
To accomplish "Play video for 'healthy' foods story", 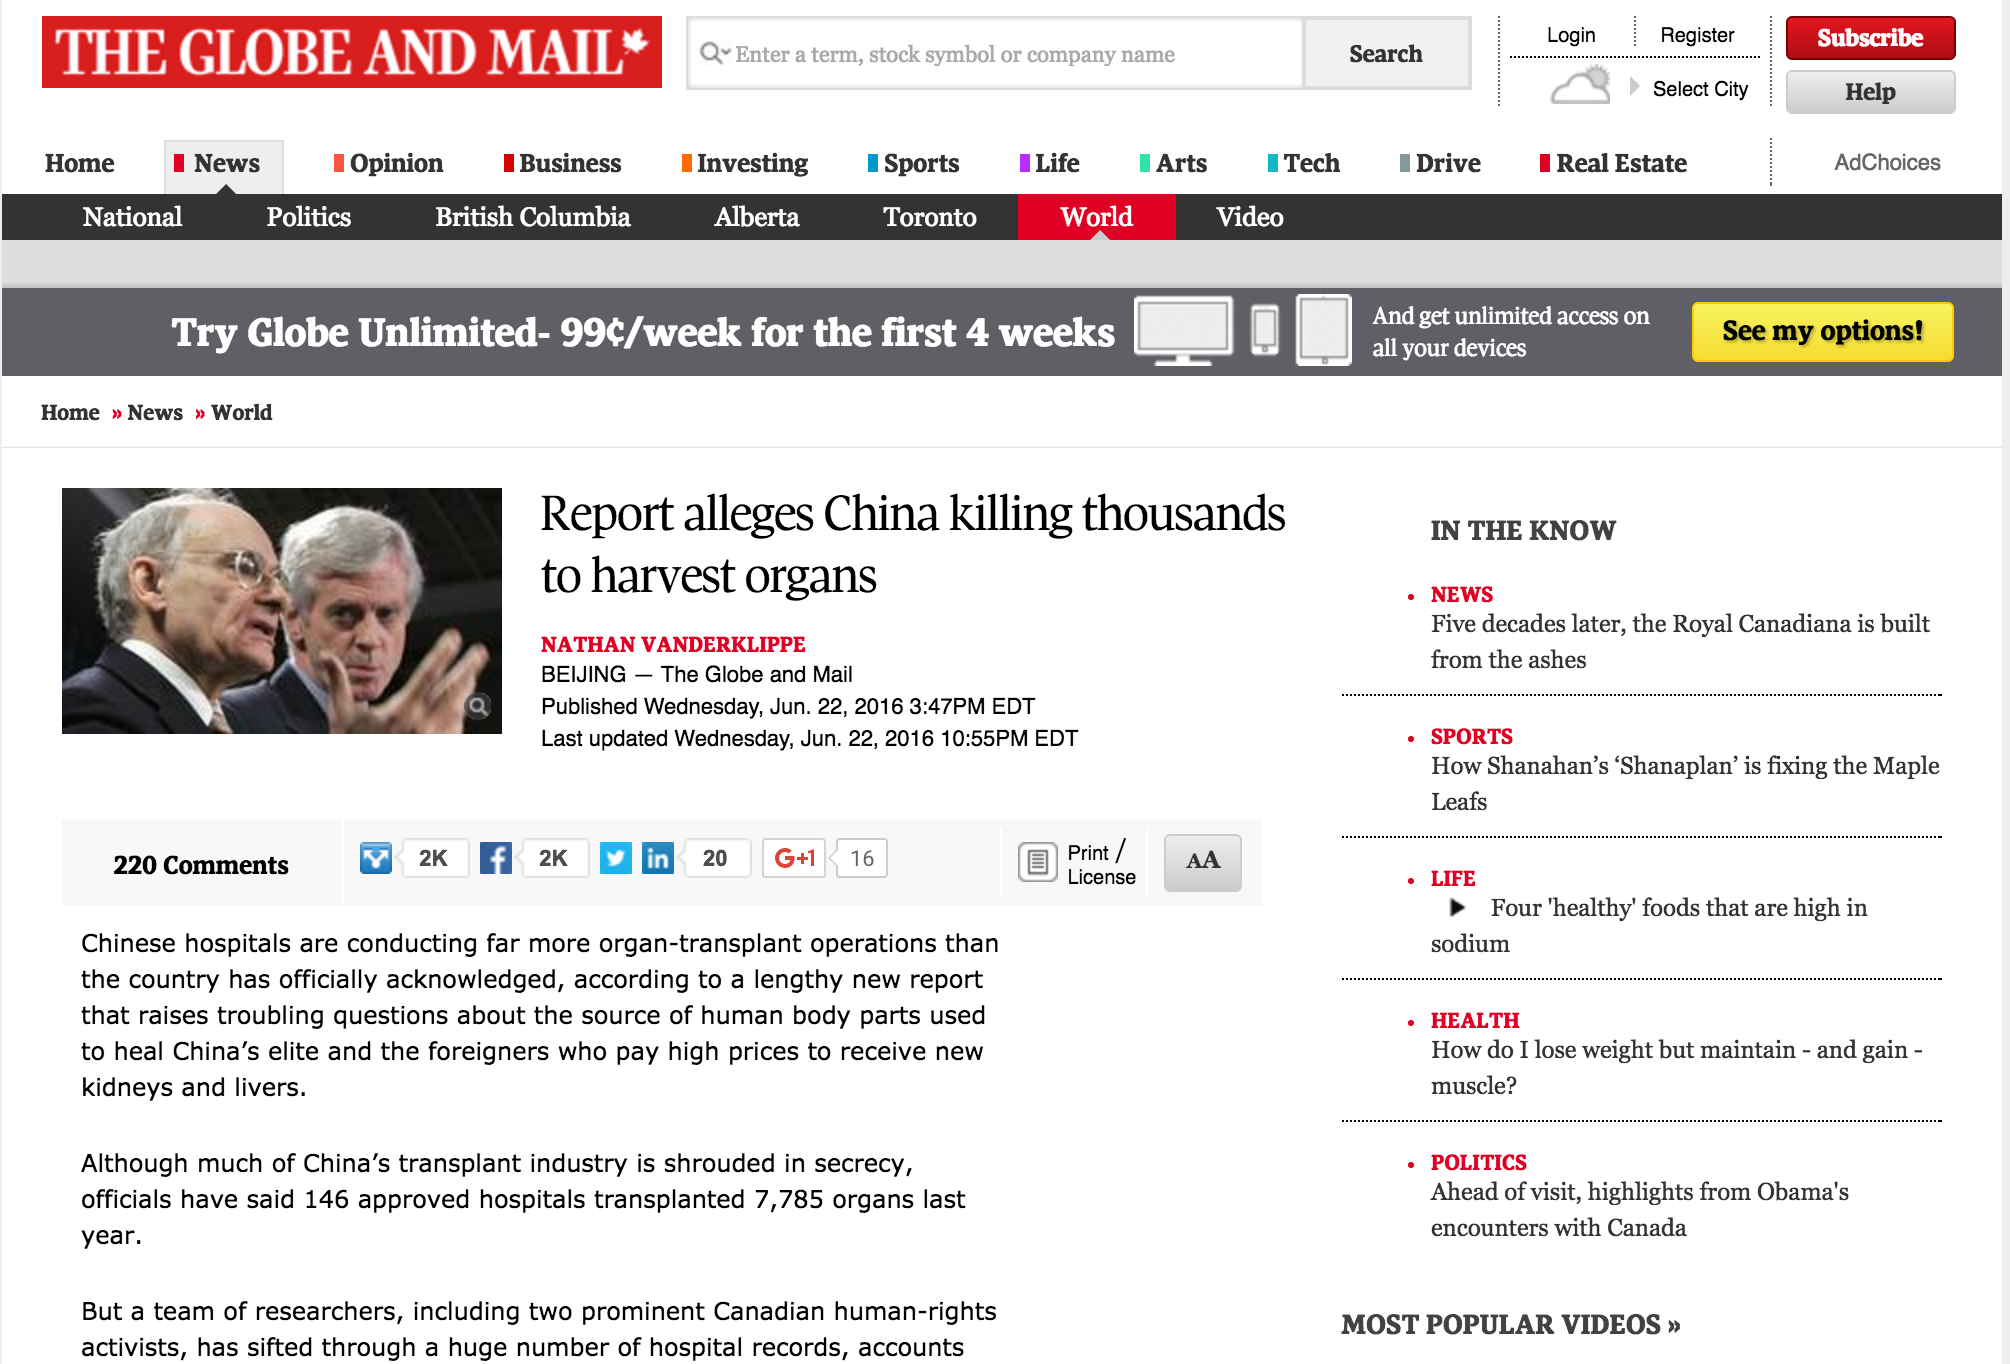I will (1458, 907).
